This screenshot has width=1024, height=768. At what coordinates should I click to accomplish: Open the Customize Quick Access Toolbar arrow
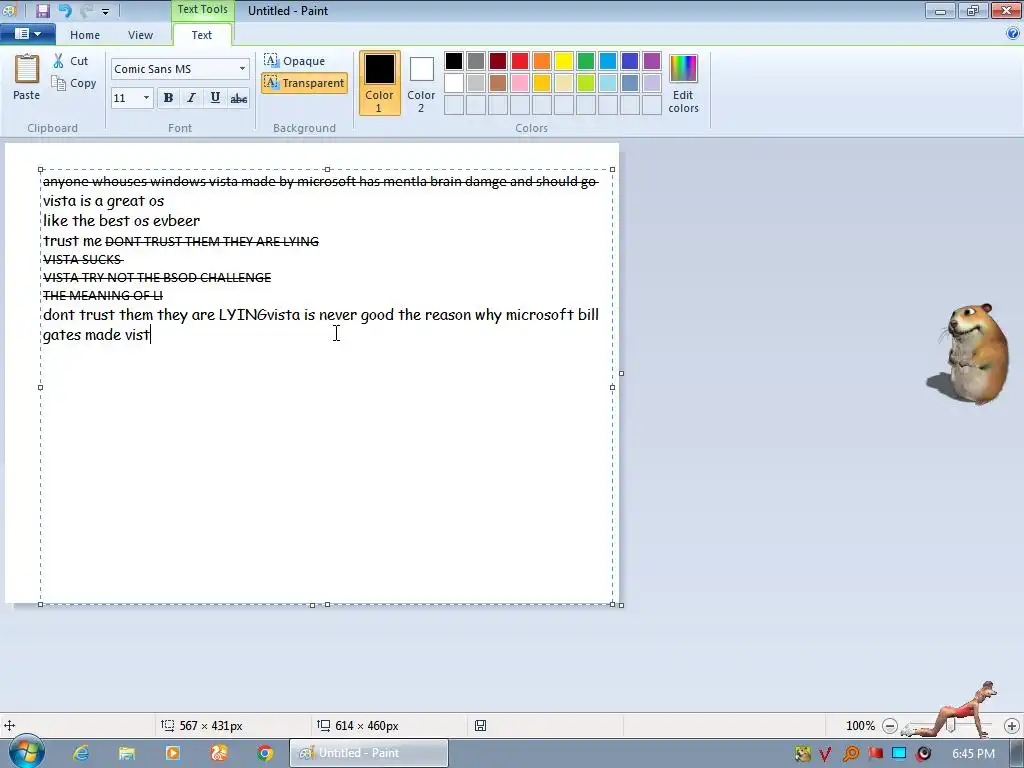pyautogui.click(x=105, y=11)
